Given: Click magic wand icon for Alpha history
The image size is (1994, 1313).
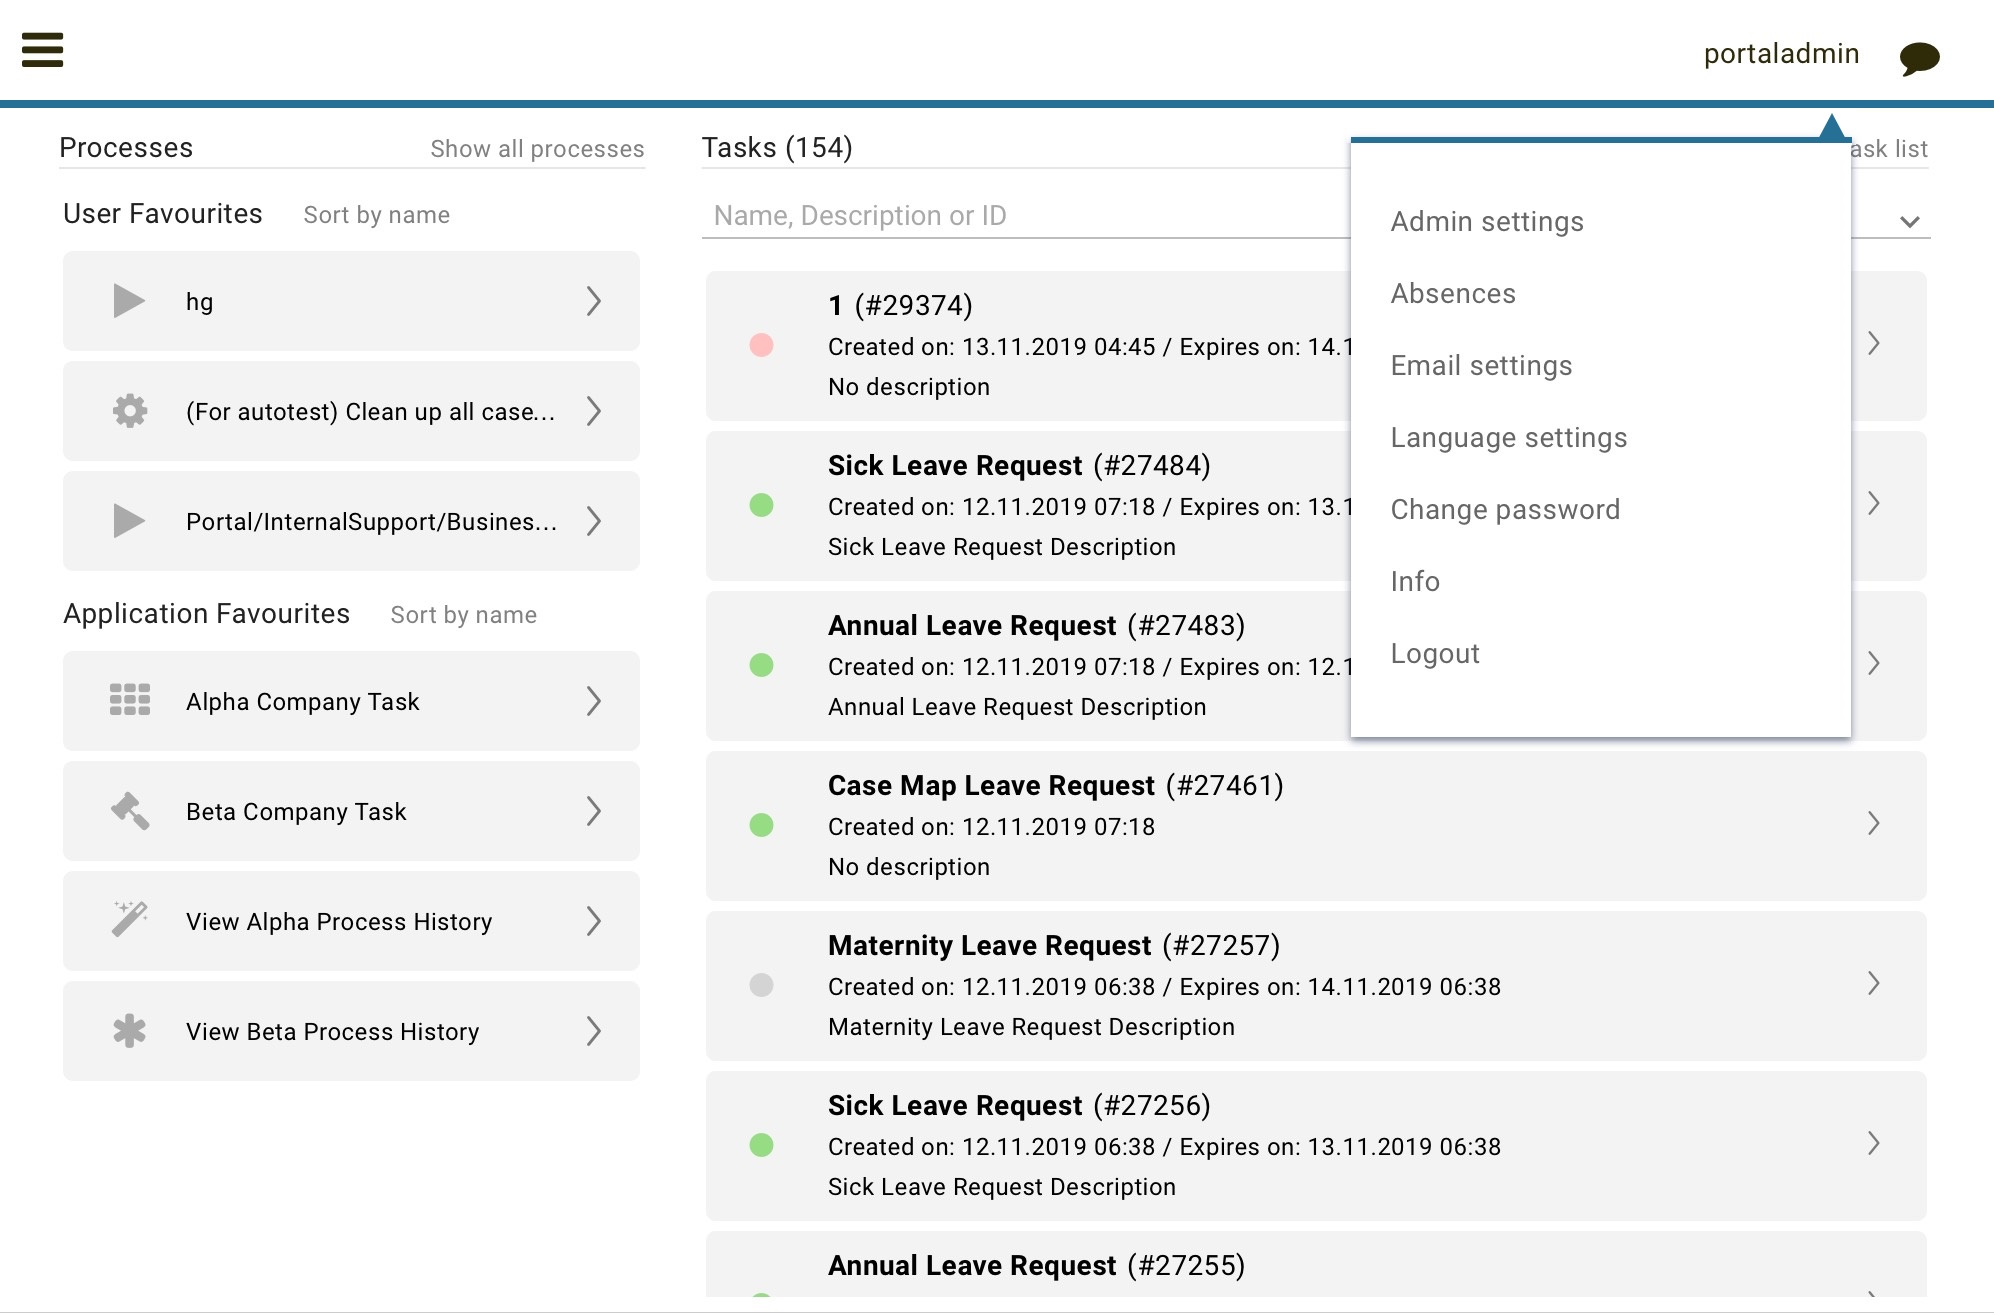Looking at the screenshot, I should coord(129,920).
